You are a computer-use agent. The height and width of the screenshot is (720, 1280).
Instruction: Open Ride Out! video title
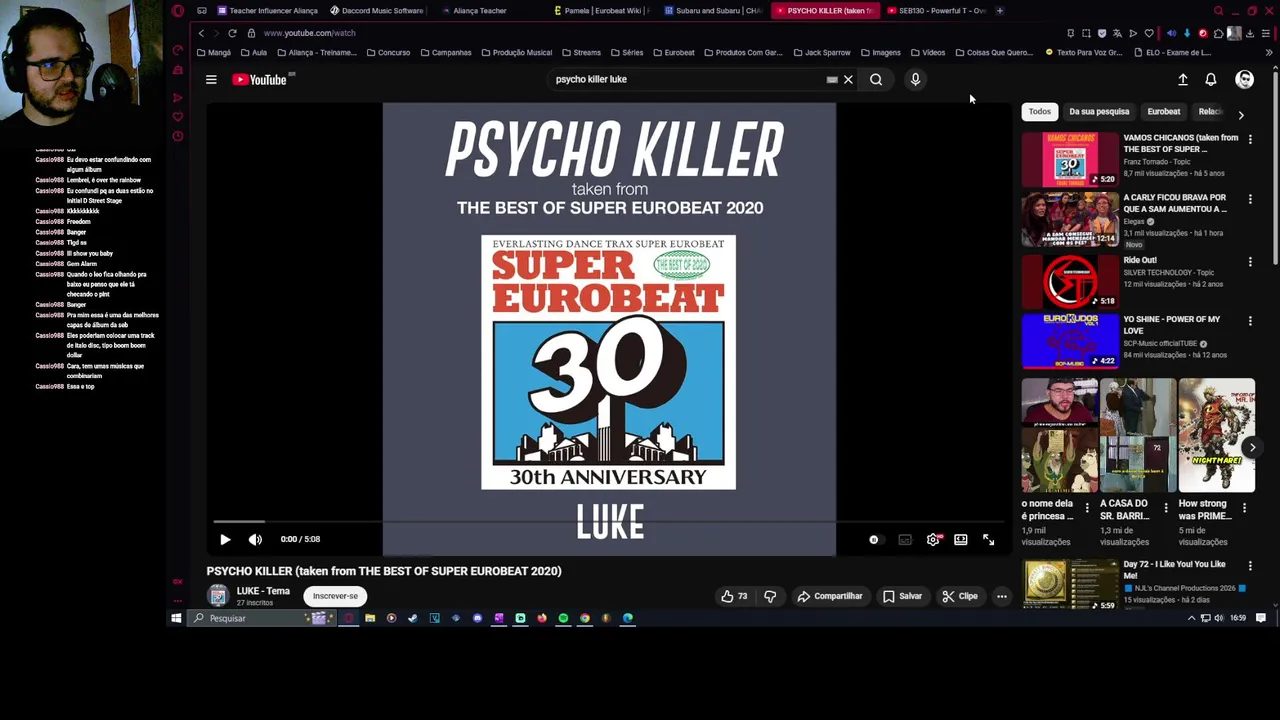coord(1140,260)
